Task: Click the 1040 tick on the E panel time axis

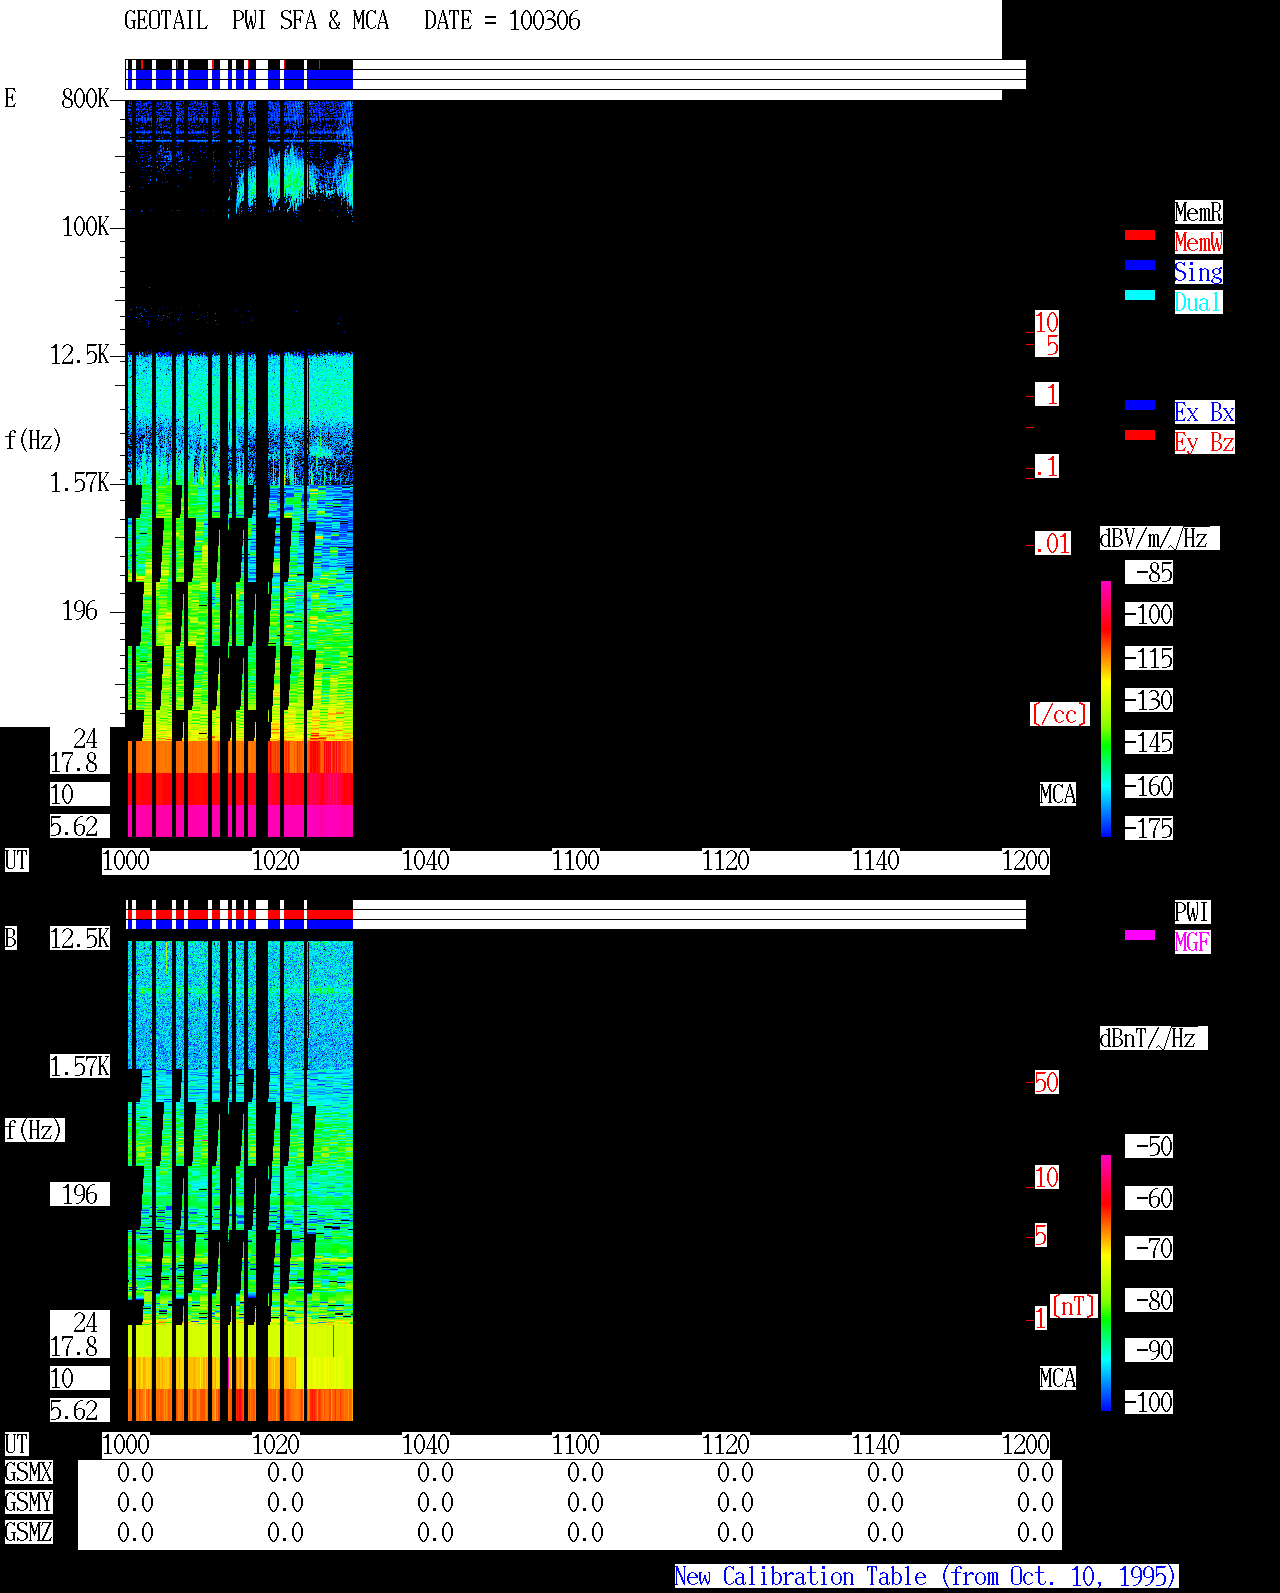Action: [x=426, y=861]
